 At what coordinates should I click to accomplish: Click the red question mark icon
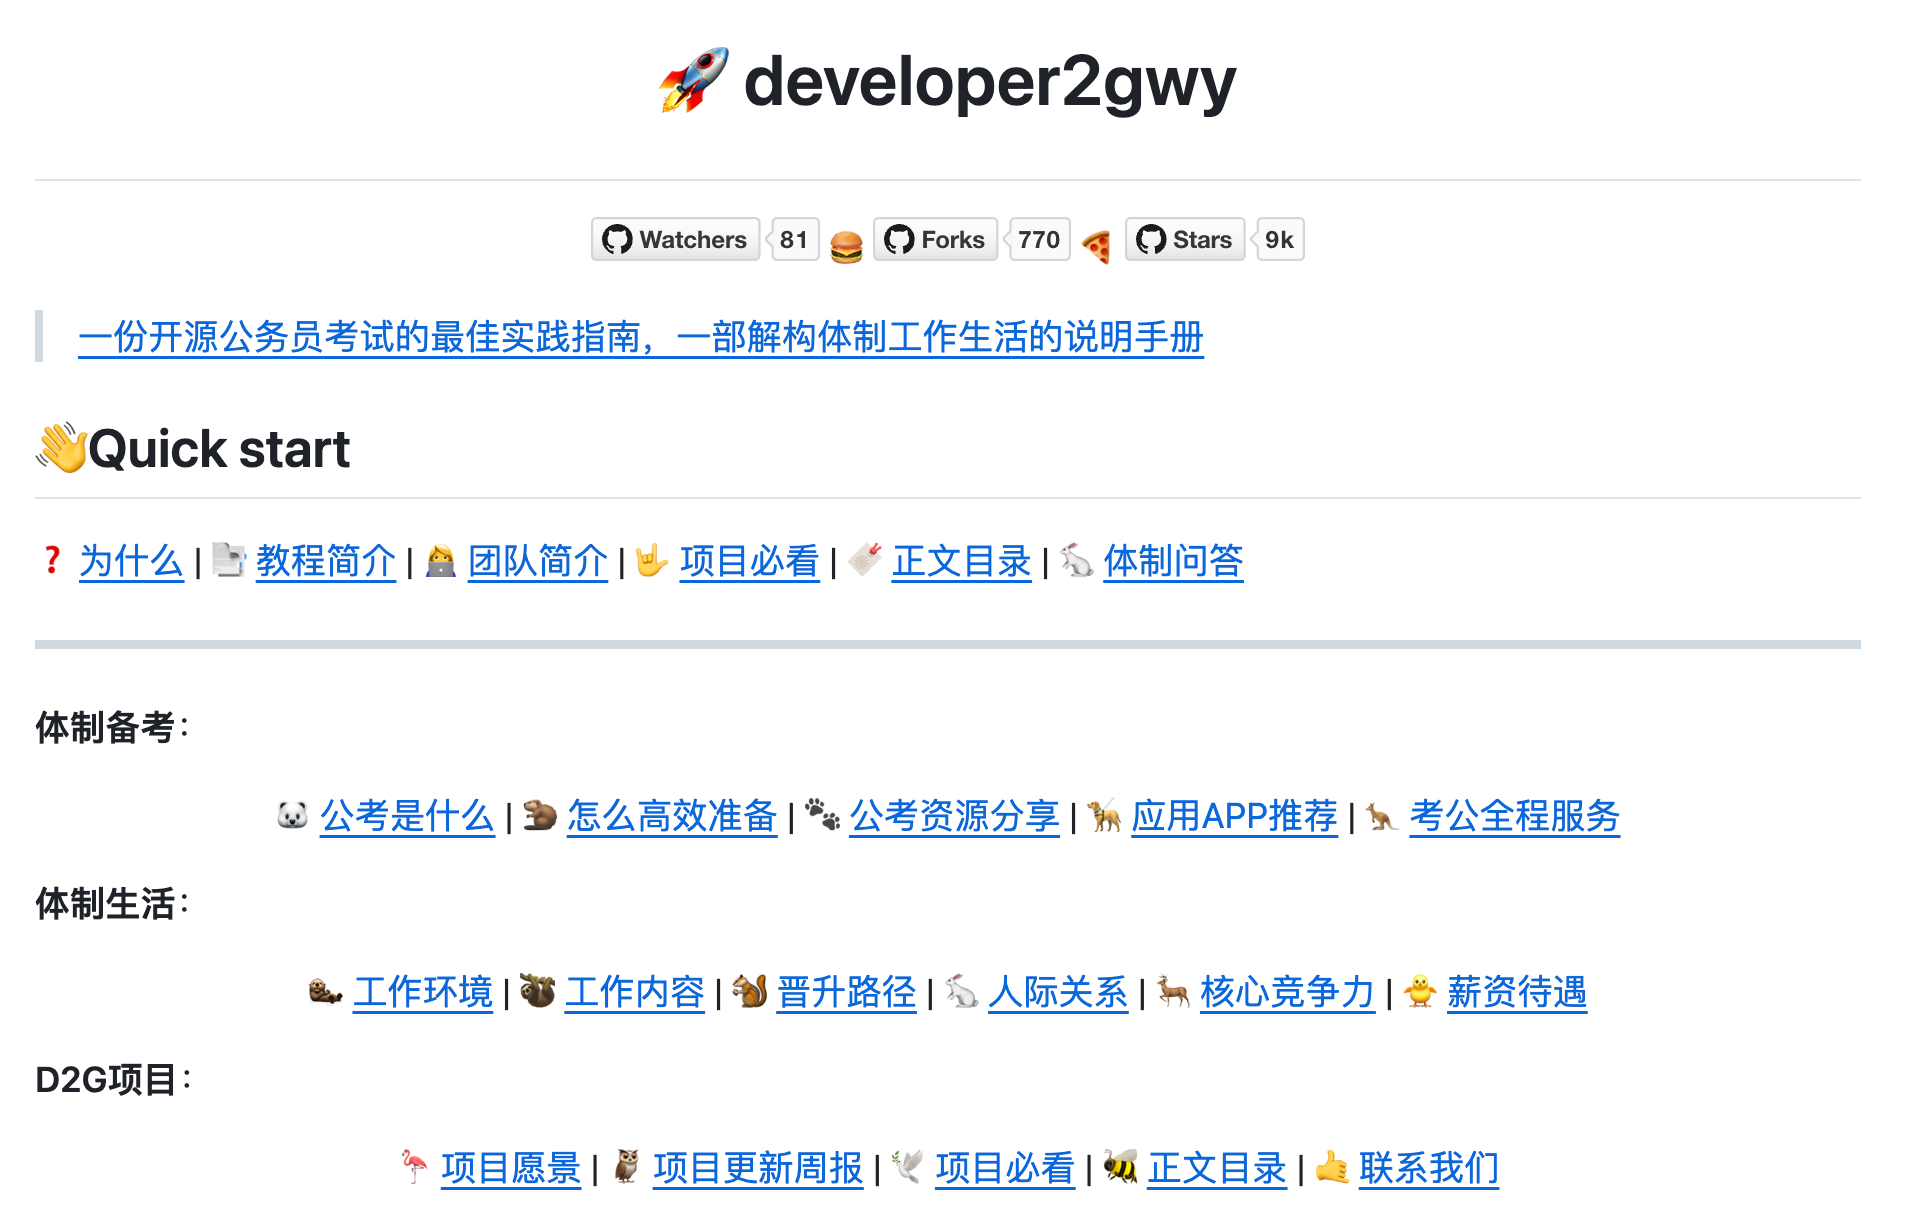[x=52, y=560]
